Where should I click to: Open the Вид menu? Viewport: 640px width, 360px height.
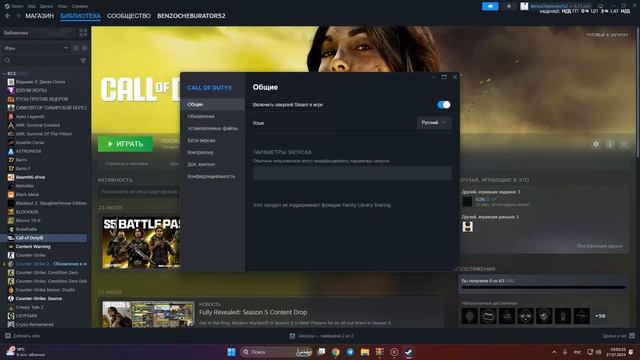click(31, 6)
